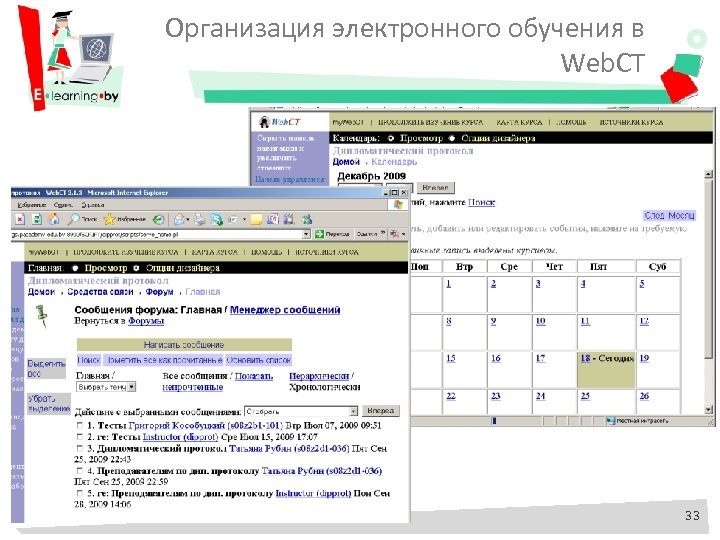Check message 5 re: Преподавателям checkbox

click(x=80, y=493)
